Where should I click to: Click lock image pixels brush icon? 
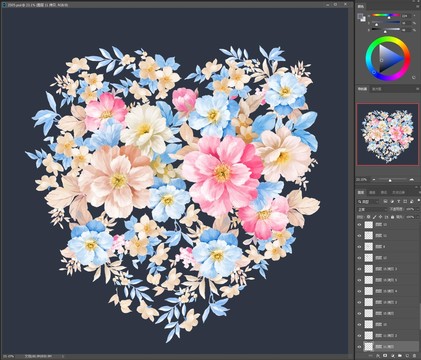375,217
